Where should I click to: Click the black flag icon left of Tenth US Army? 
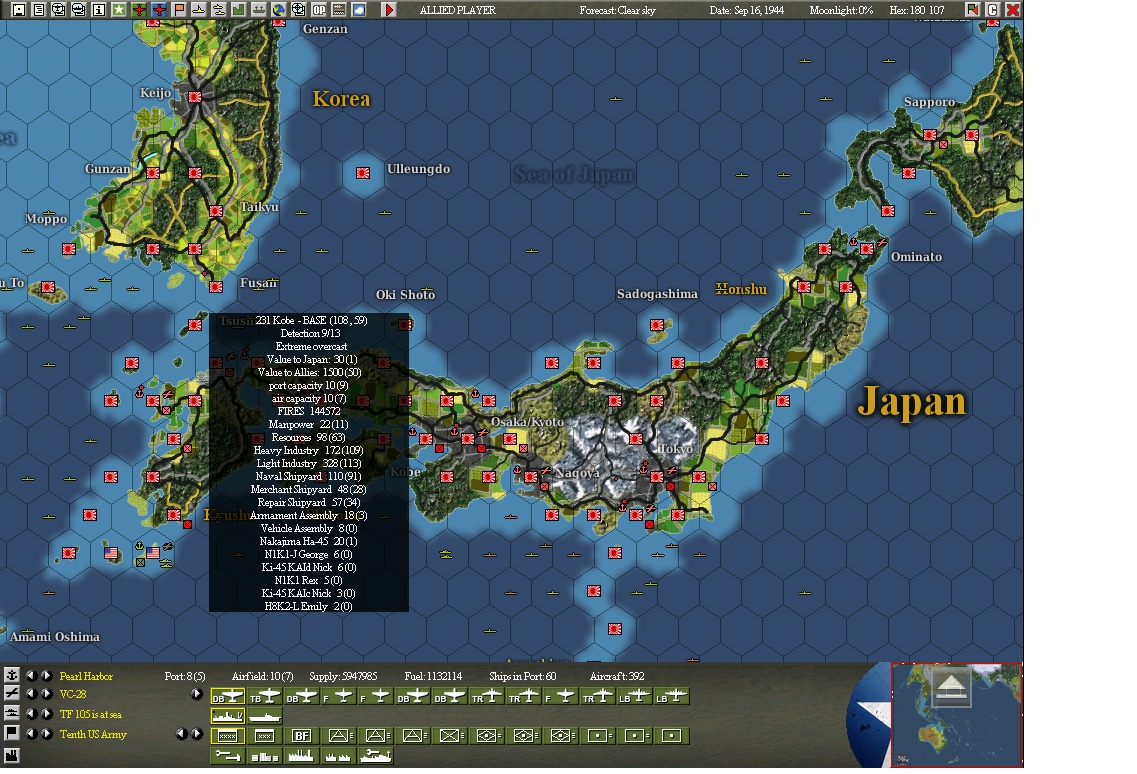tap(12, 733)
